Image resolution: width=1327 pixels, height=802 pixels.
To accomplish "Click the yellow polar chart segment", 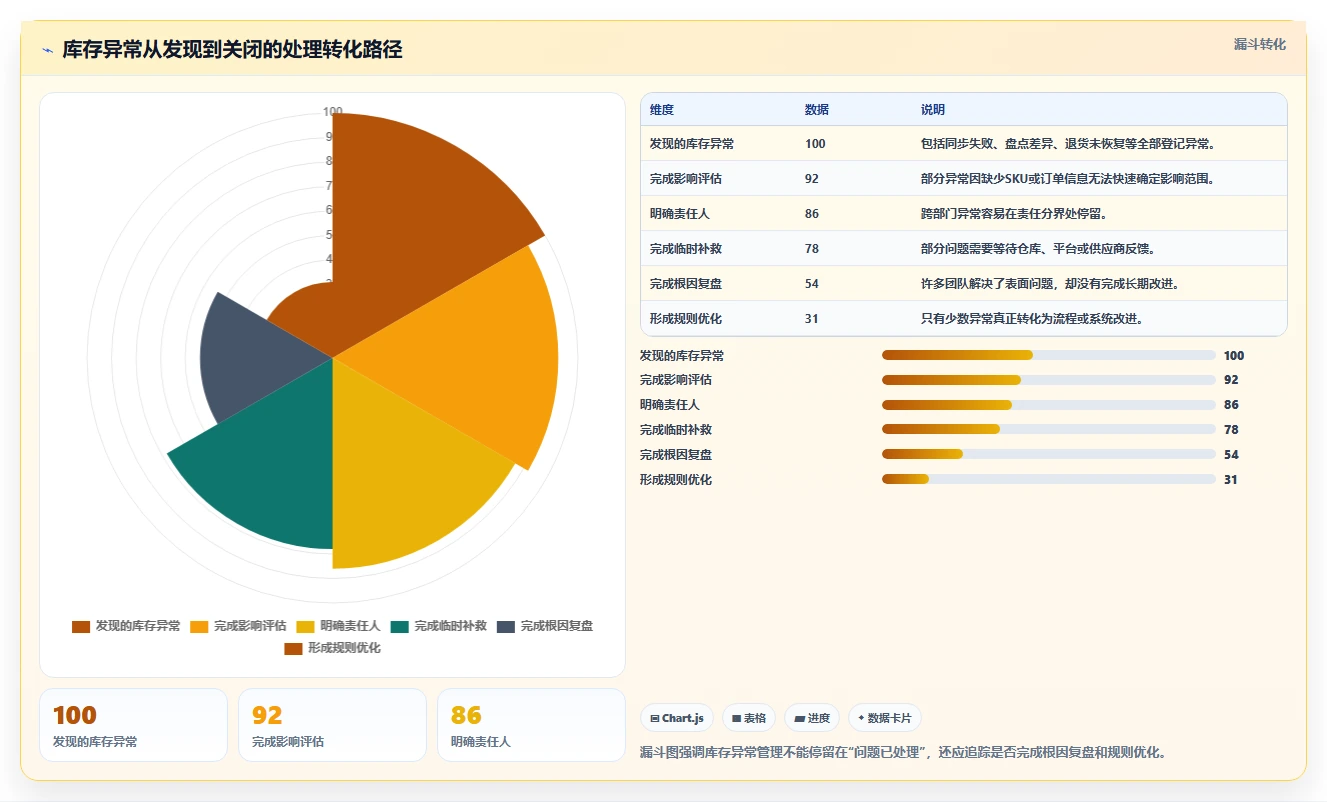I will pyautogui.click(x=400, y=470).
